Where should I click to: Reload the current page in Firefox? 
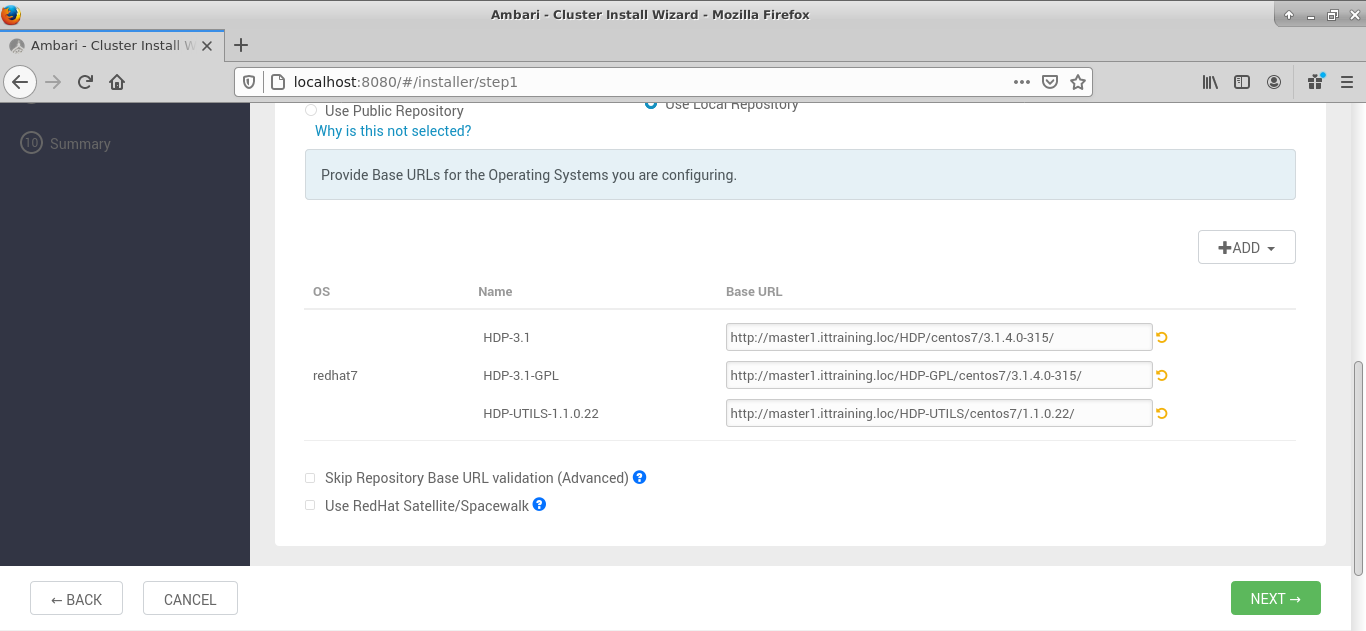tap(86, 82)
